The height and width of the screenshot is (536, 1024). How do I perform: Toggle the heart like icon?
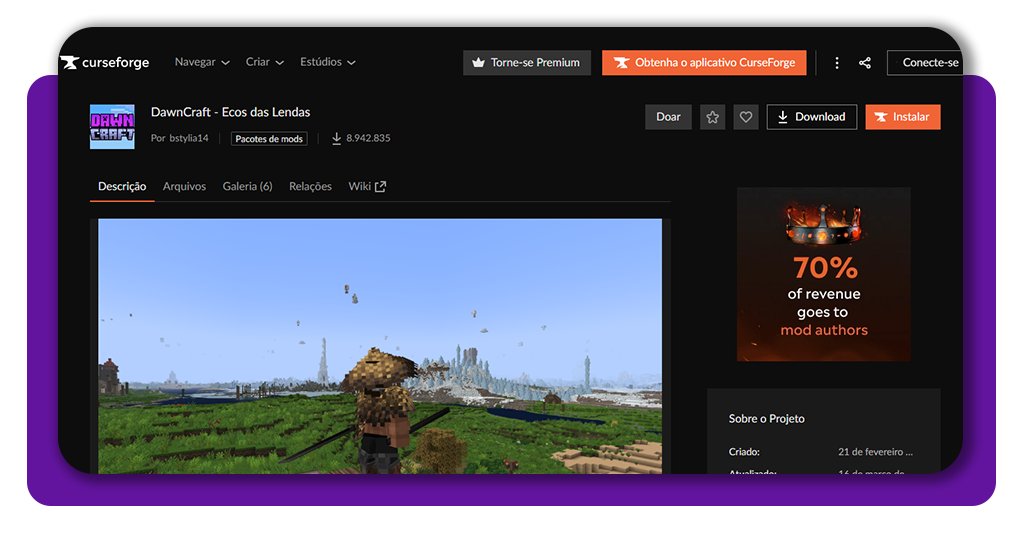point(746,117)
